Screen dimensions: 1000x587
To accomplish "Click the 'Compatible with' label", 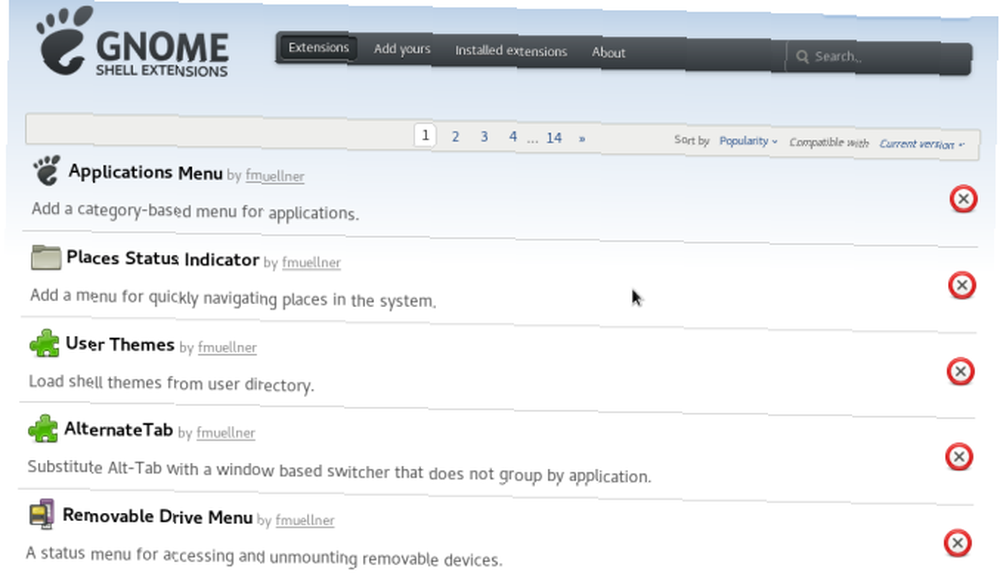I will pyautogui.click(x=829, y=142).
